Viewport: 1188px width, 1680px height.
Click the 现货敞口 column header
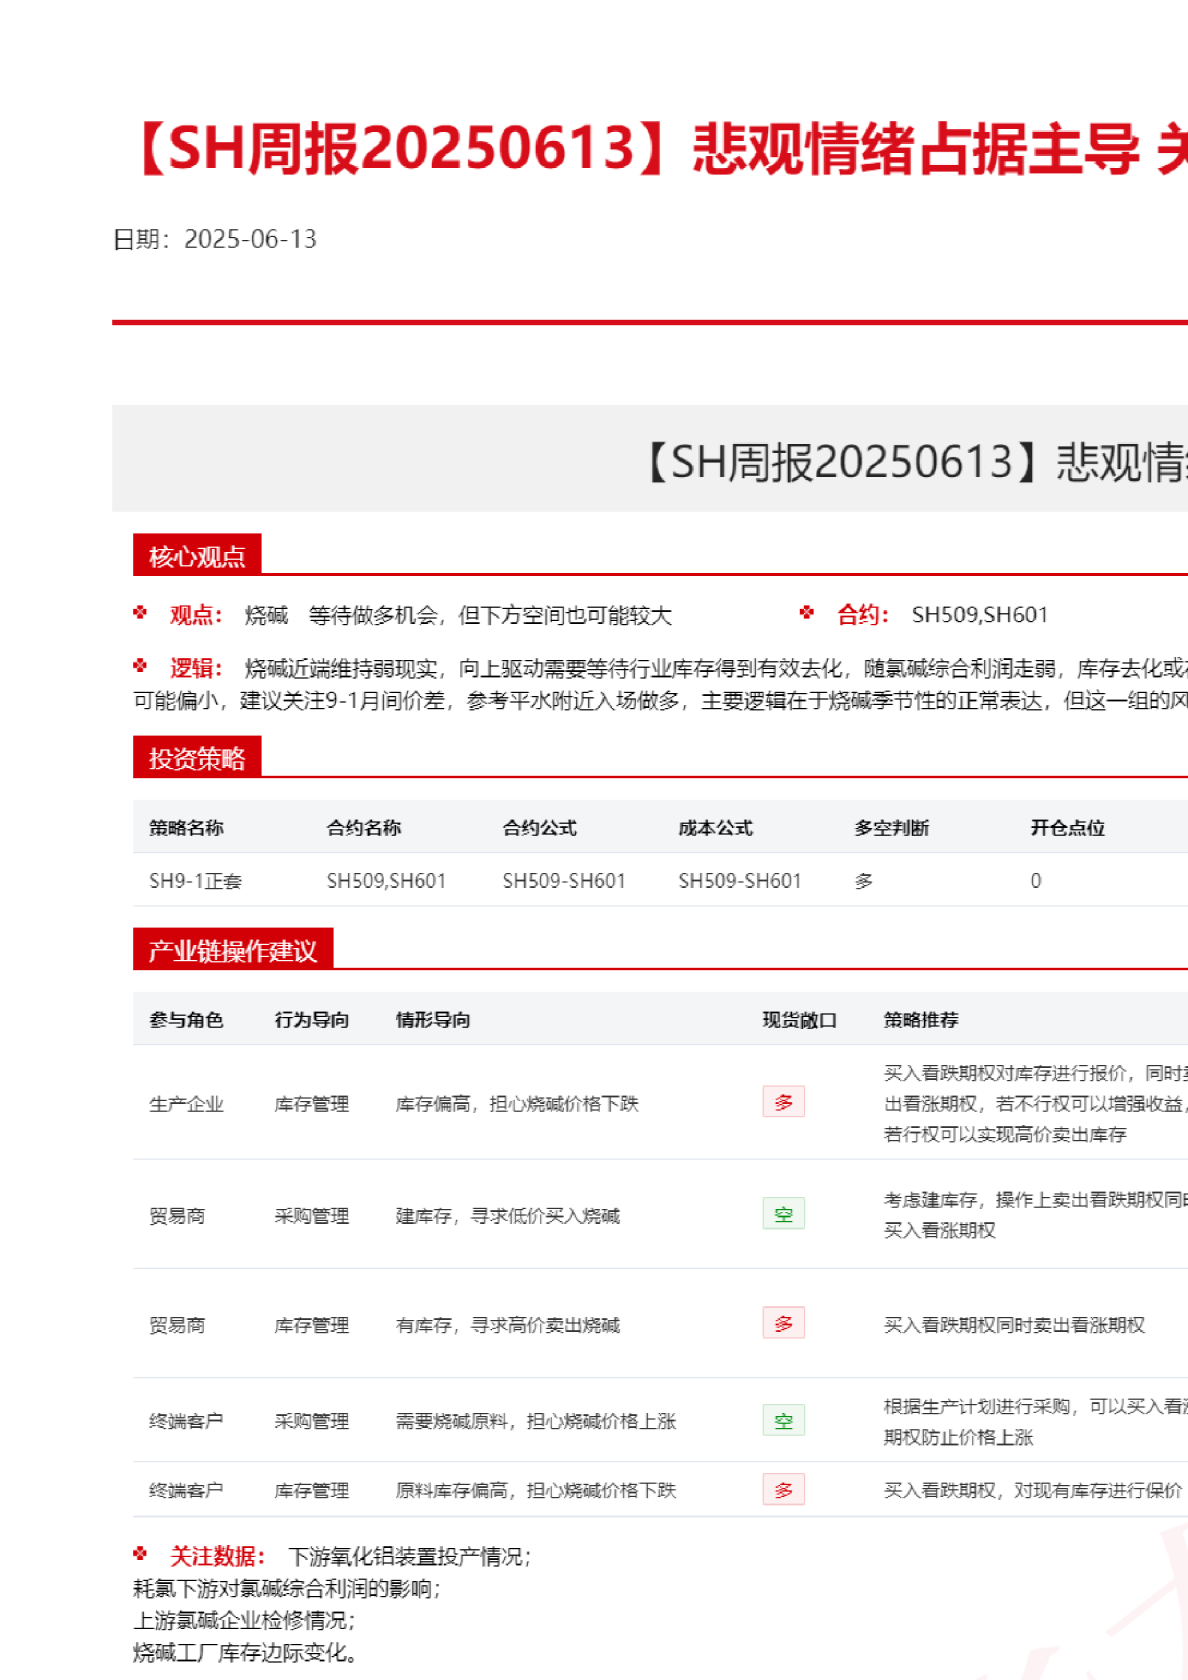799,1020
